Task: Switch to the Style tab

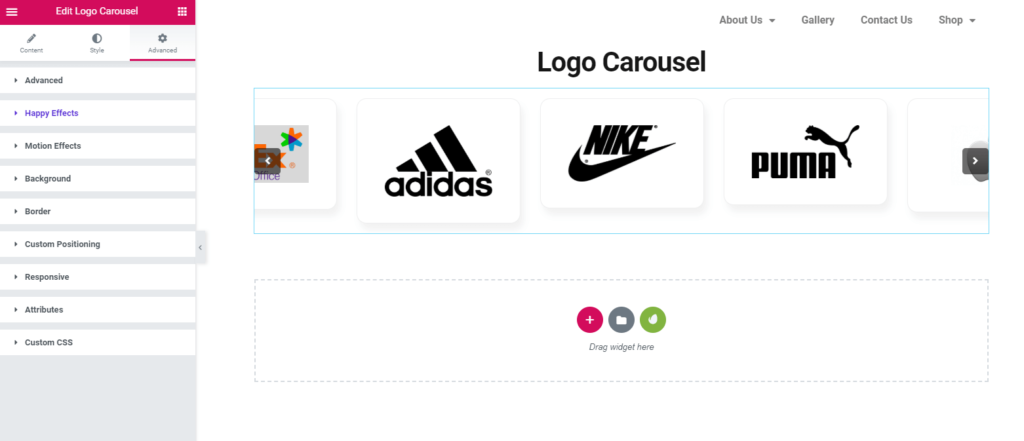Action: pyautogui.click(x=97, y=42)
